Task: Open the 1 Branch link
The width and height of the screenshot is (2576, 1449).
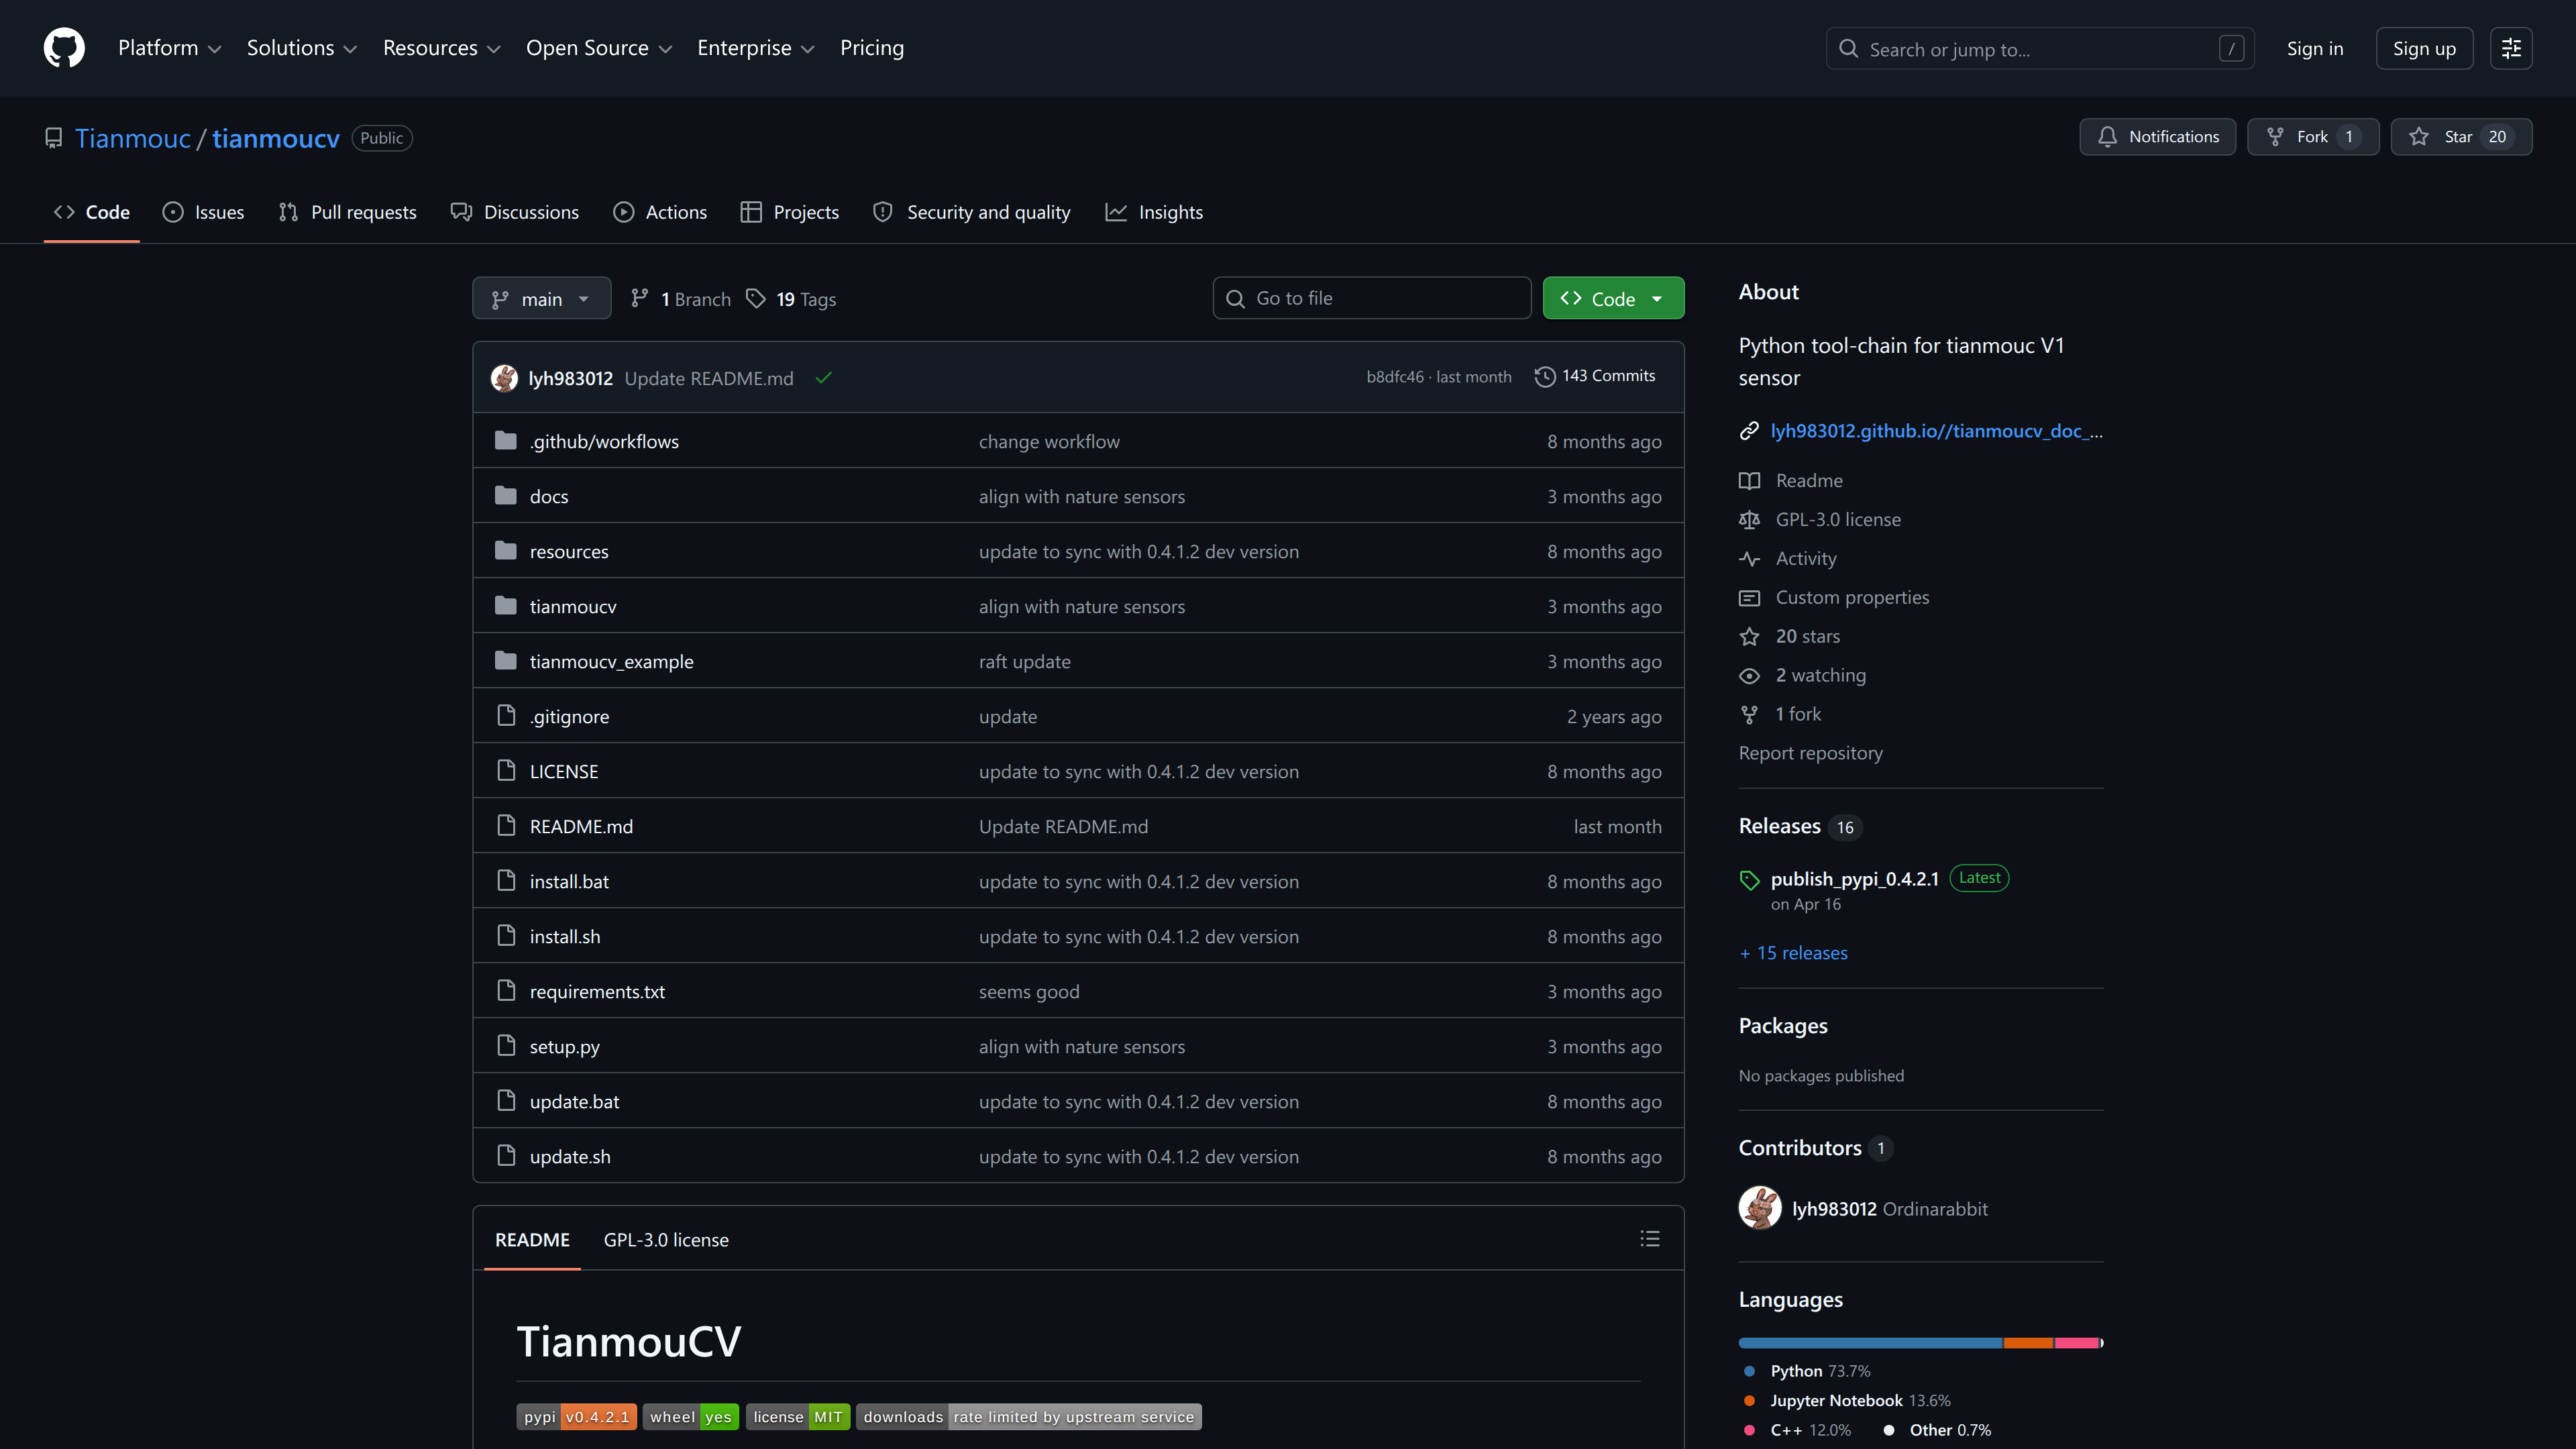Action: [x=681, y=299]
